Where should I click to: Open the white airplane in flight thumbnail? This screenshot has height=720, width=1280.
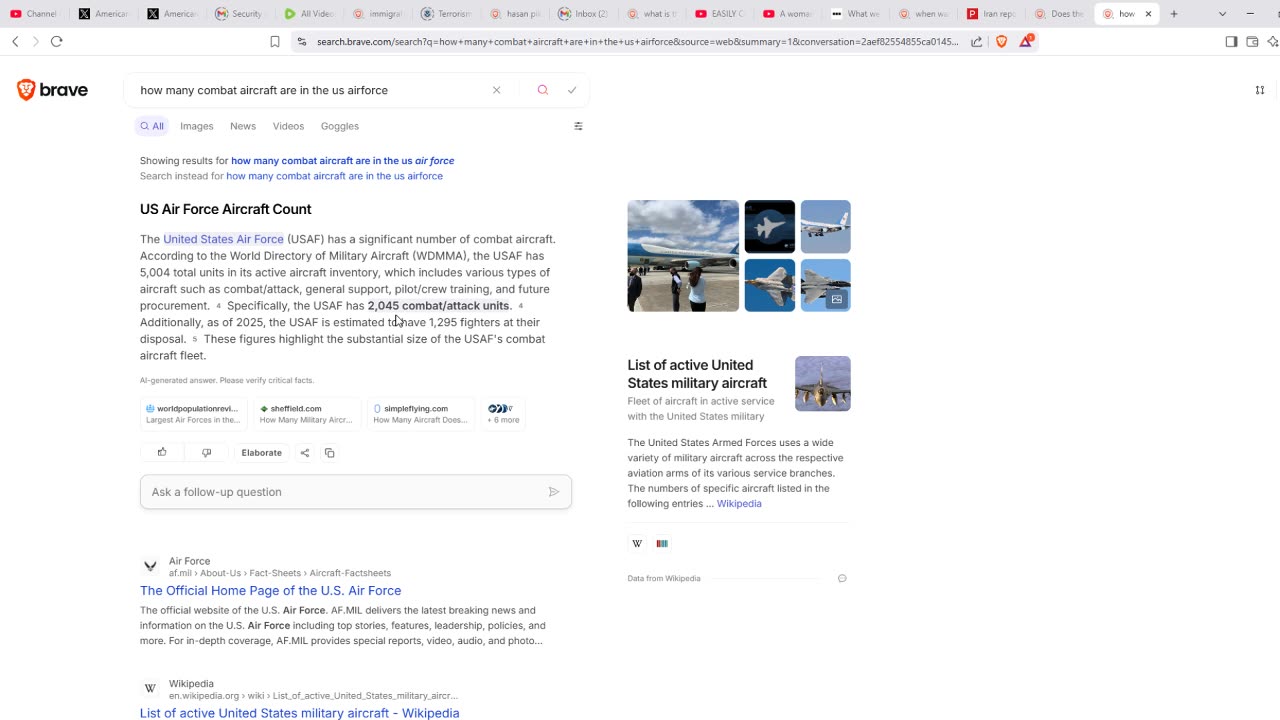click(826, 227)
